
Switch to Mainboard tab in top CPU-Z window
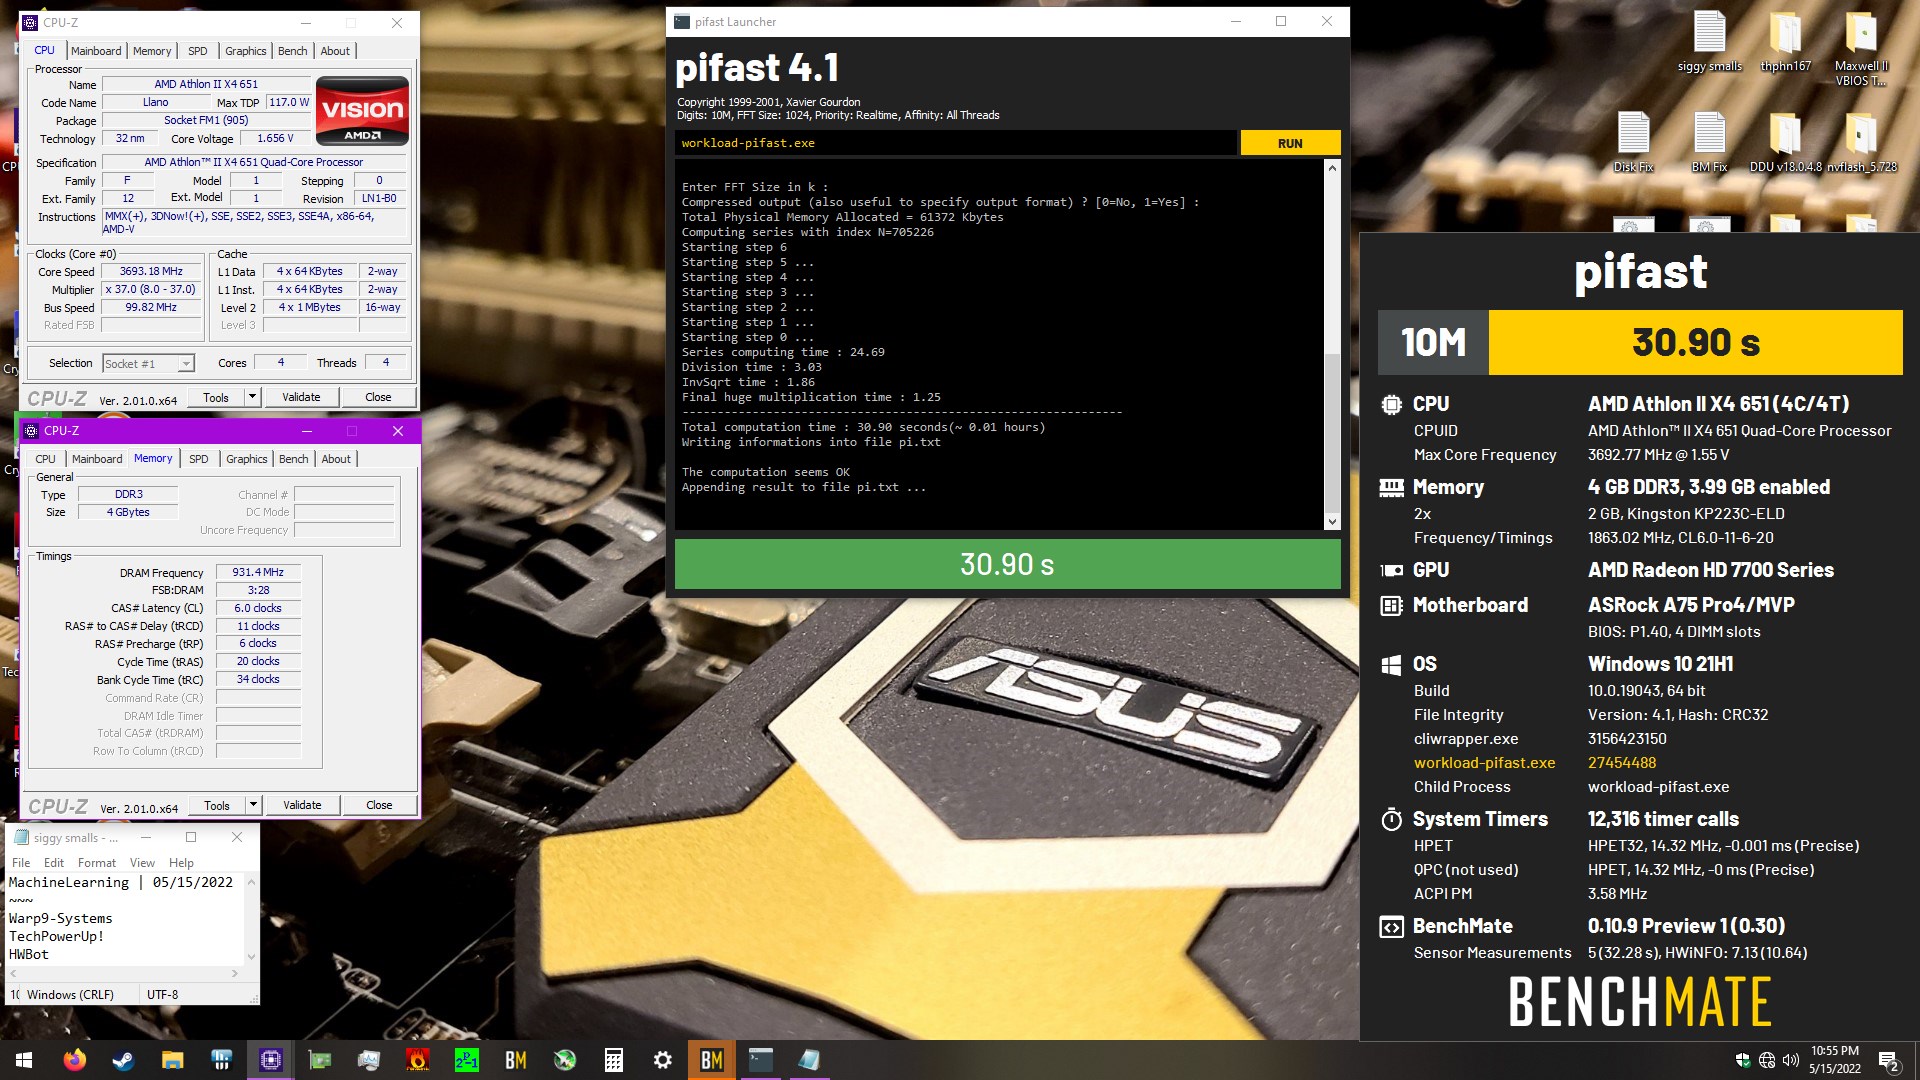(96, 51)
